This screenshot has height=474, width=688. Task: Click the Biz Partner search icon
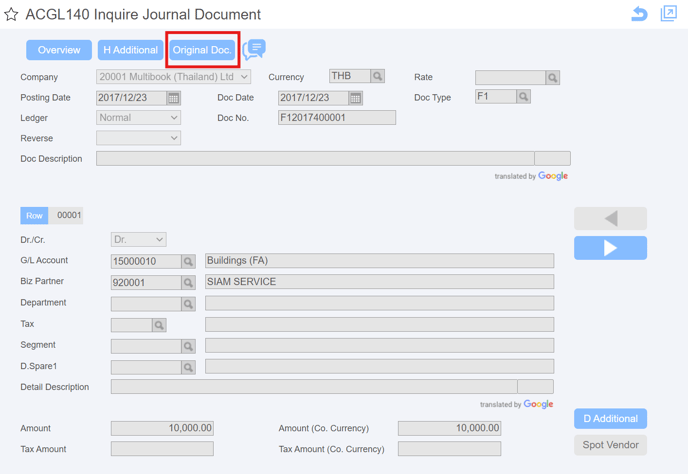188,283
